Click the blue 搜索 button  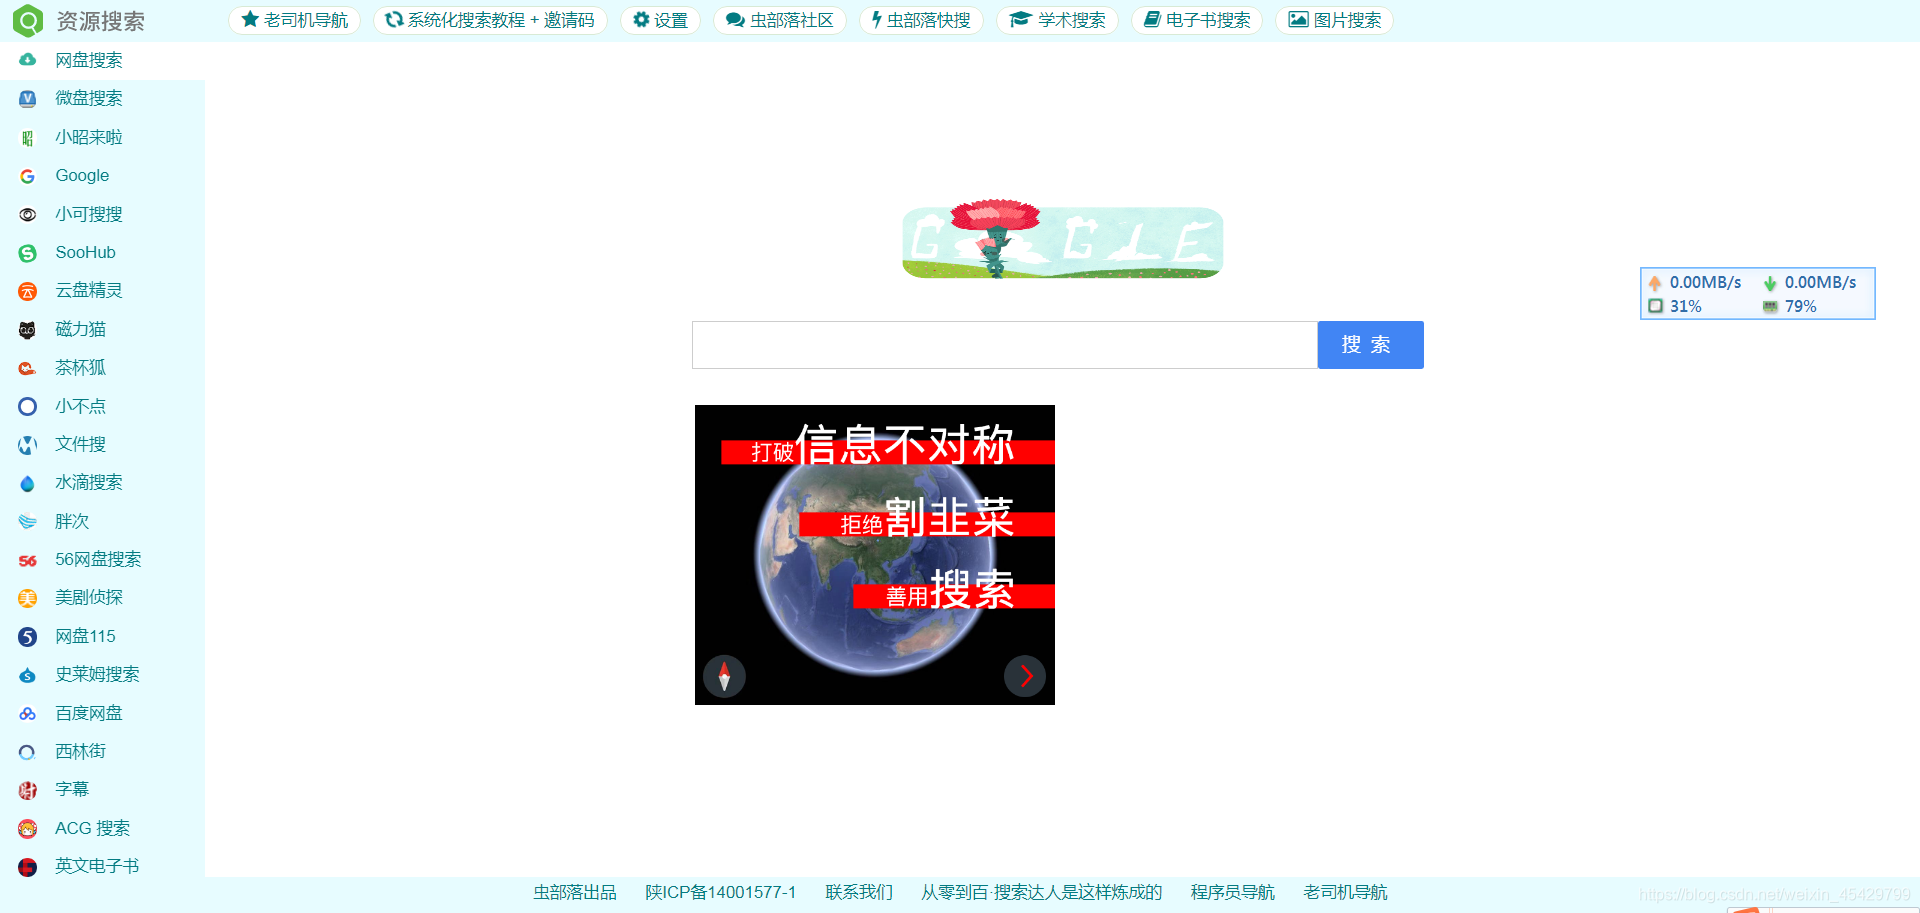tap(1370, 345)
